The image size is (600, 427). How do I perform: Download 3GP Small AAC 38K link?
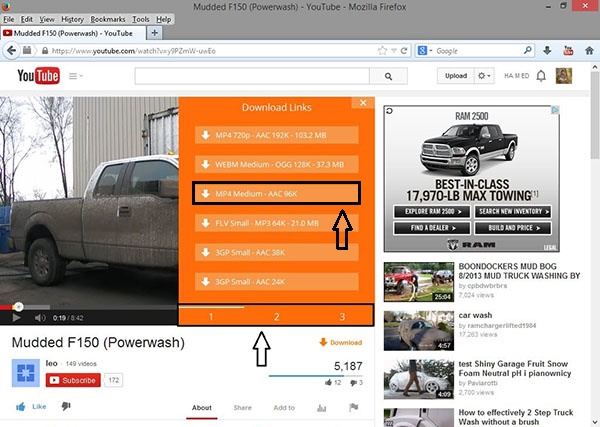point(277,253)
